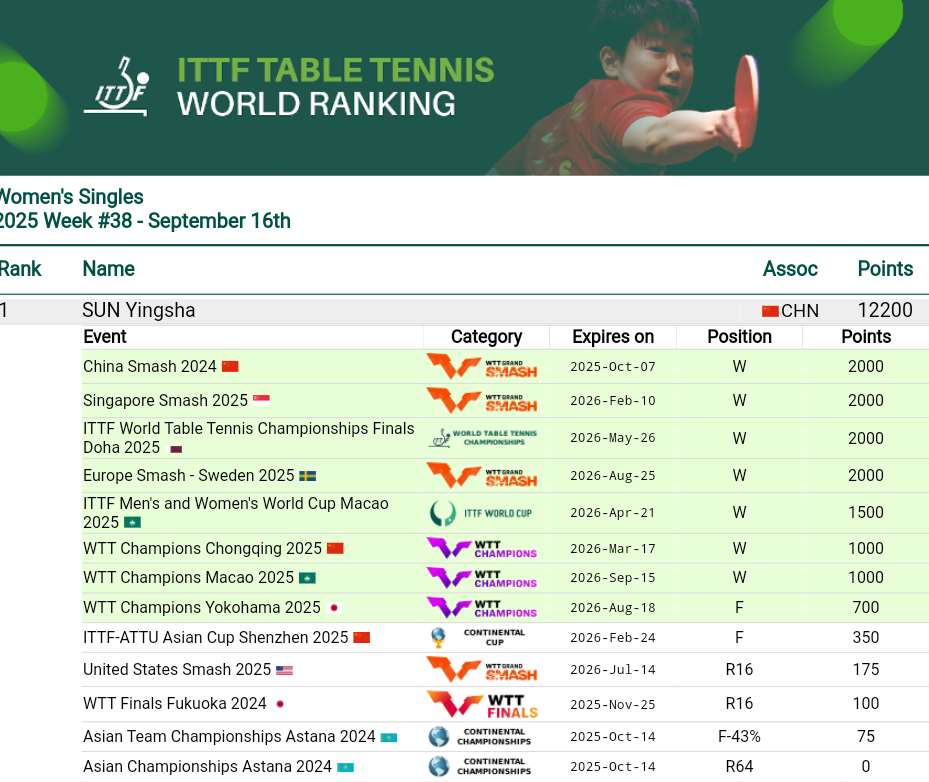929x782 pixels.
Task: Click expiry date 2026-Sep-15
Action: click(613, 578)
